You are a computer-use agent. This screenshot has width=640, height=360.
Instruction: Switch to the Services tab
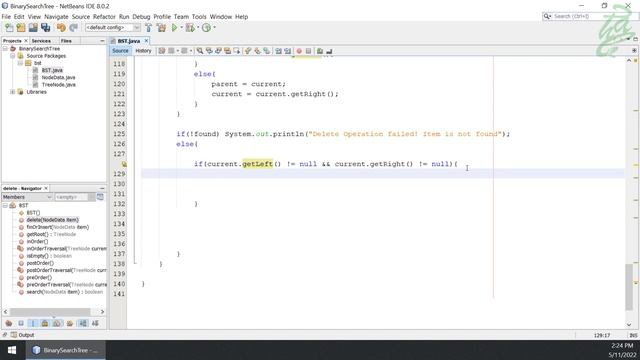[41, 41]
